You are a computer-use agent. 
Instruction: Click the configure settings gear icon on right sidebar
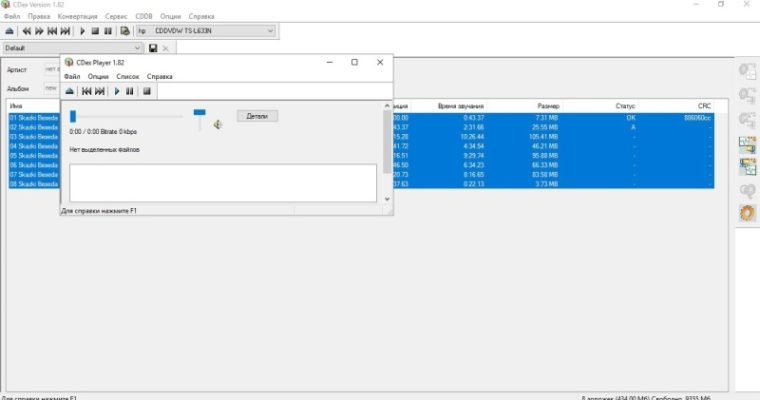pos(746,212)
